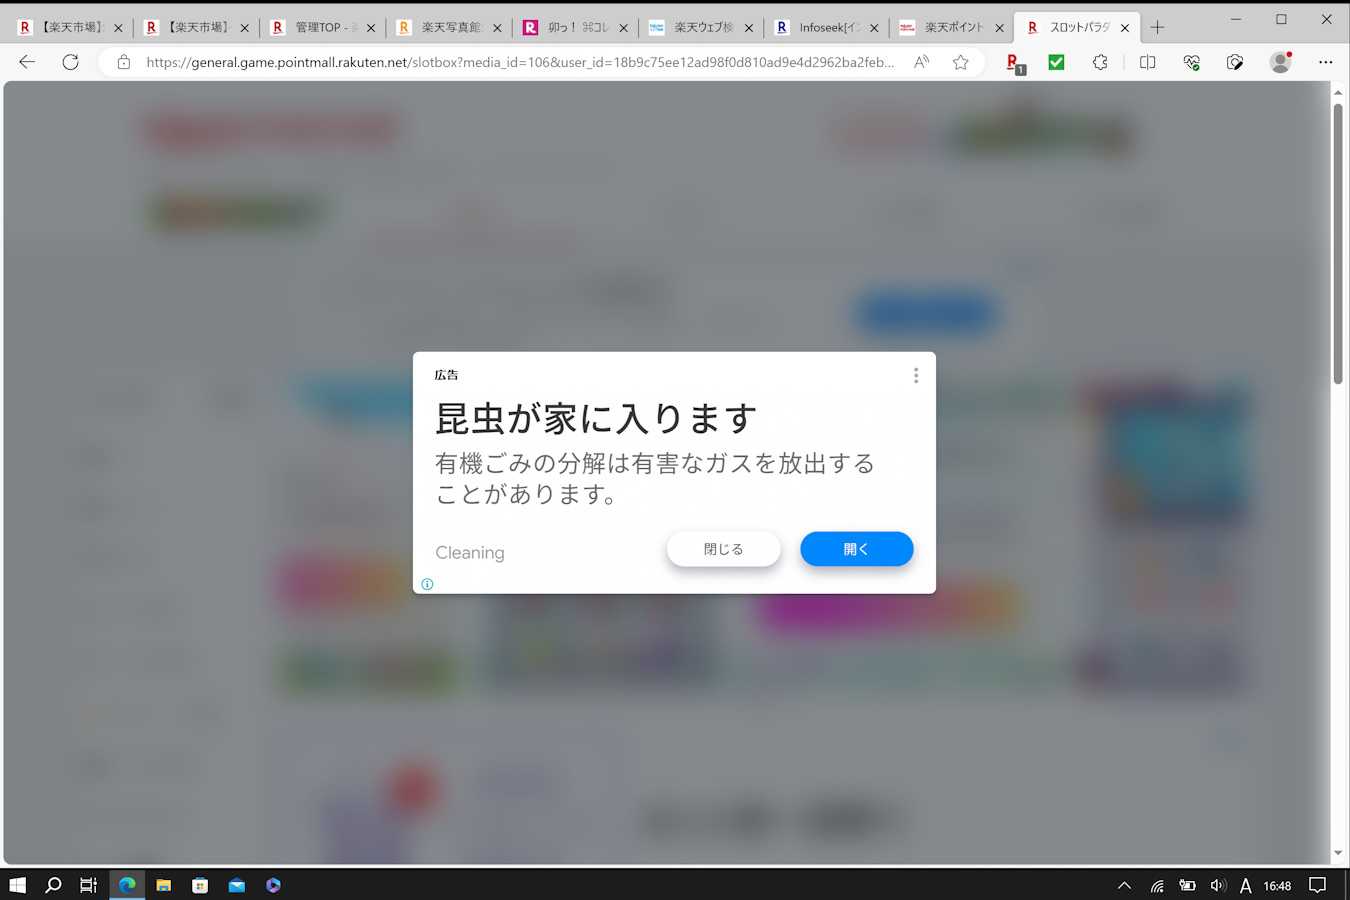Click the scrollbar up arrow
Viewport: 1350px width, 900px height.
tap(1338, 92)
